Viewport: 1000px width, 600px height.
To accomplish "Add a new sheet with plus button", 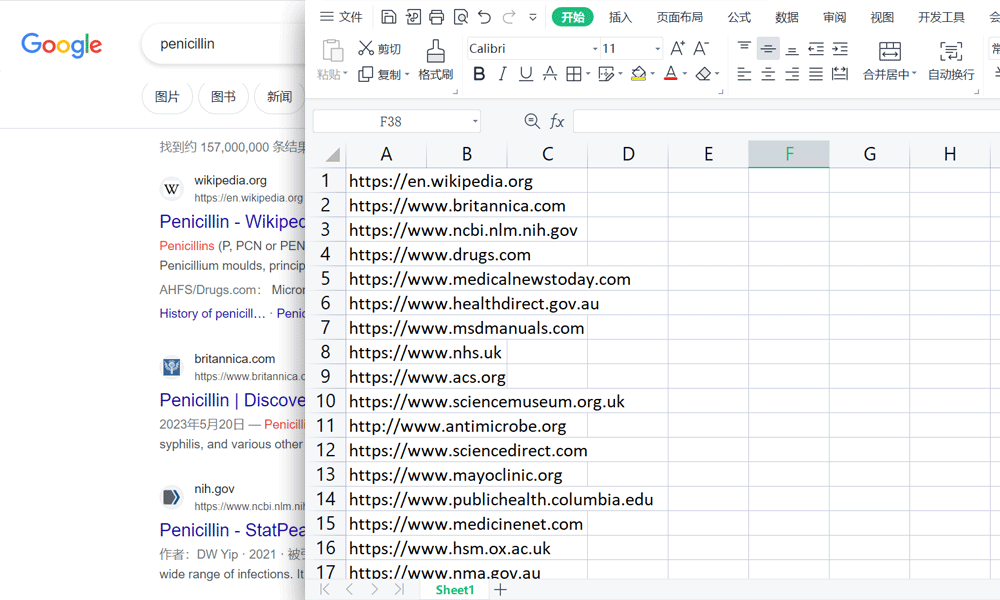I will point(501,590).
